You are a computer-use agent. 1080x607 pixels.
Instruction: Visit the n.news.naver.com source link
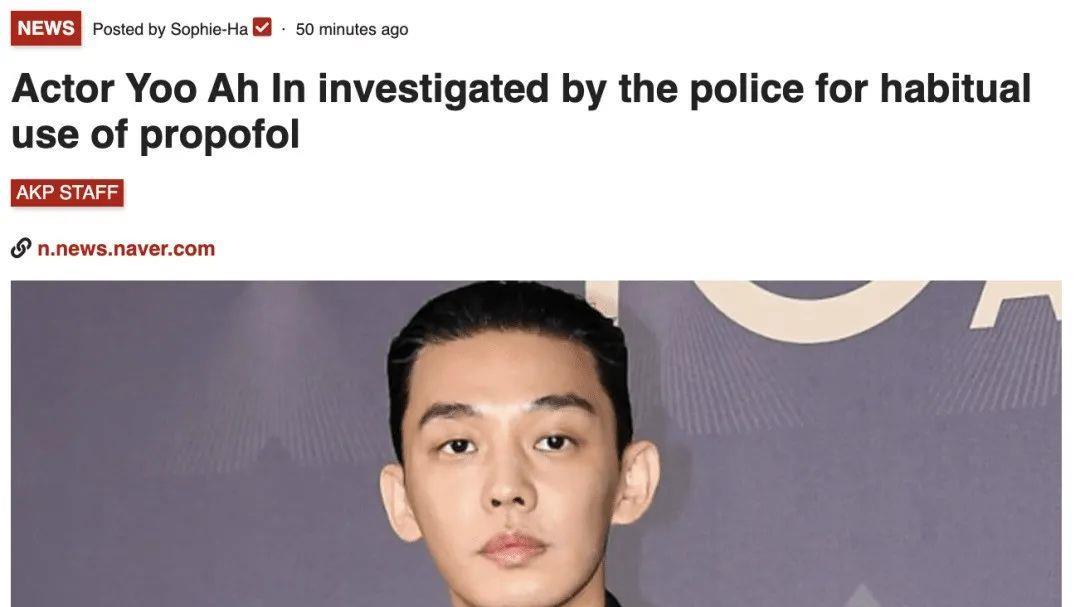126,248
